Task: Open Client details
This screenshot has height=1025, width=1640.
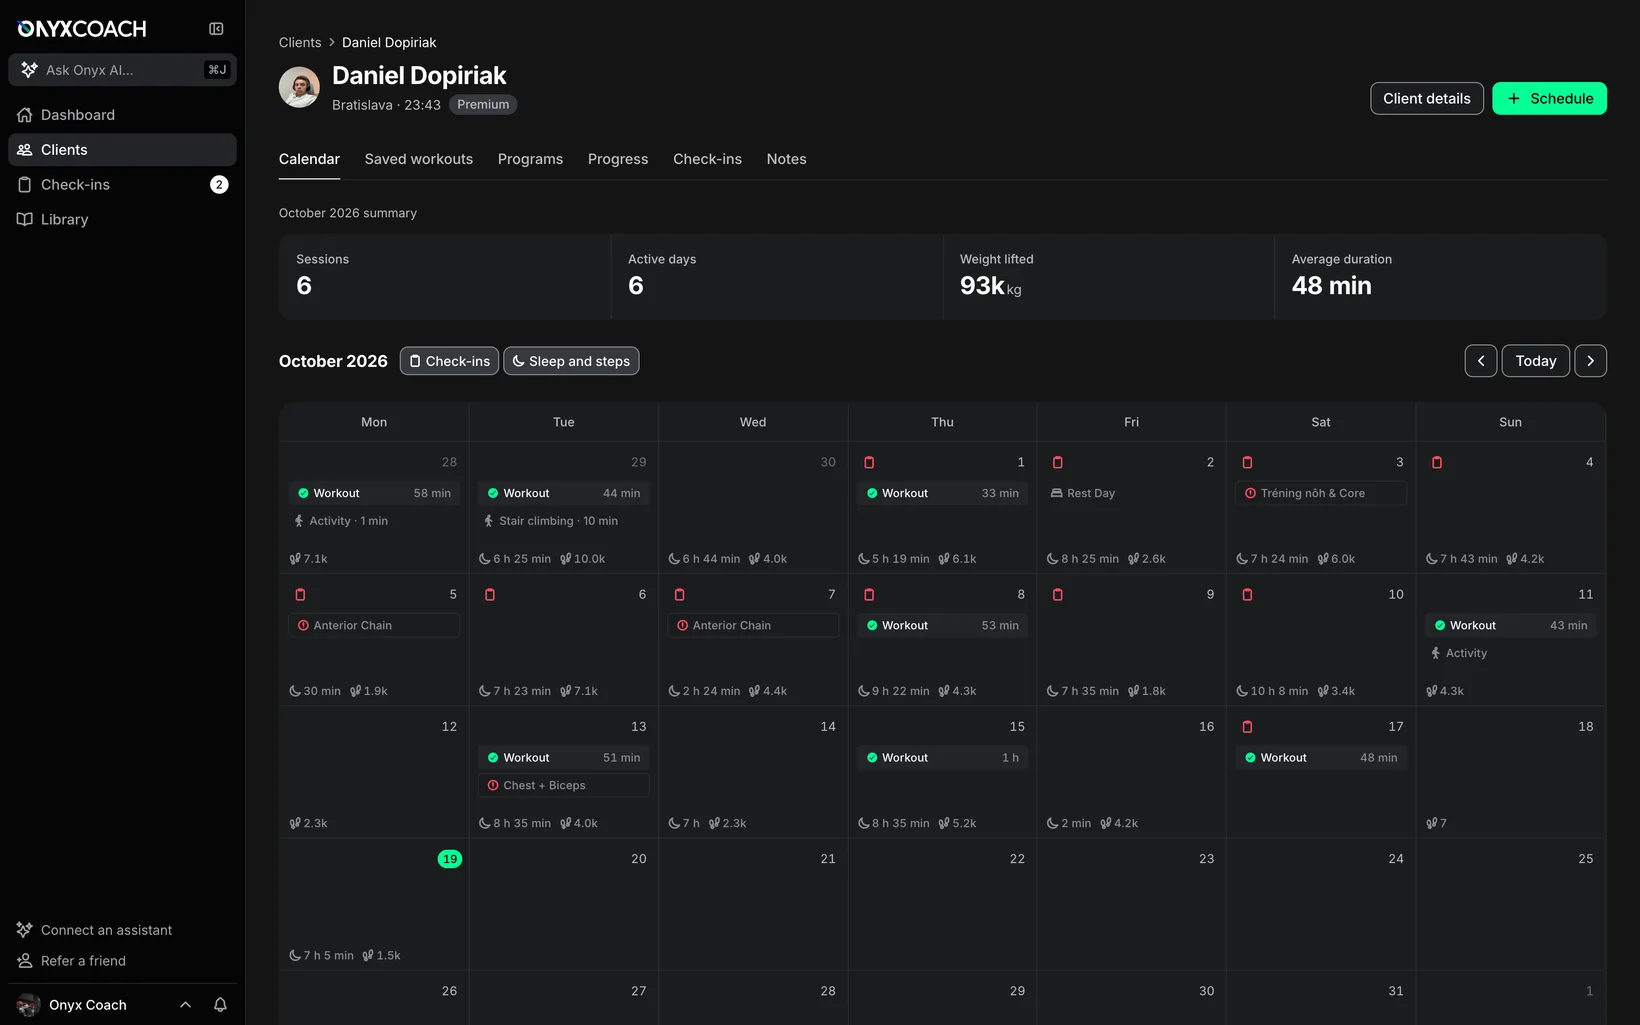Action: coord(1426,98)
